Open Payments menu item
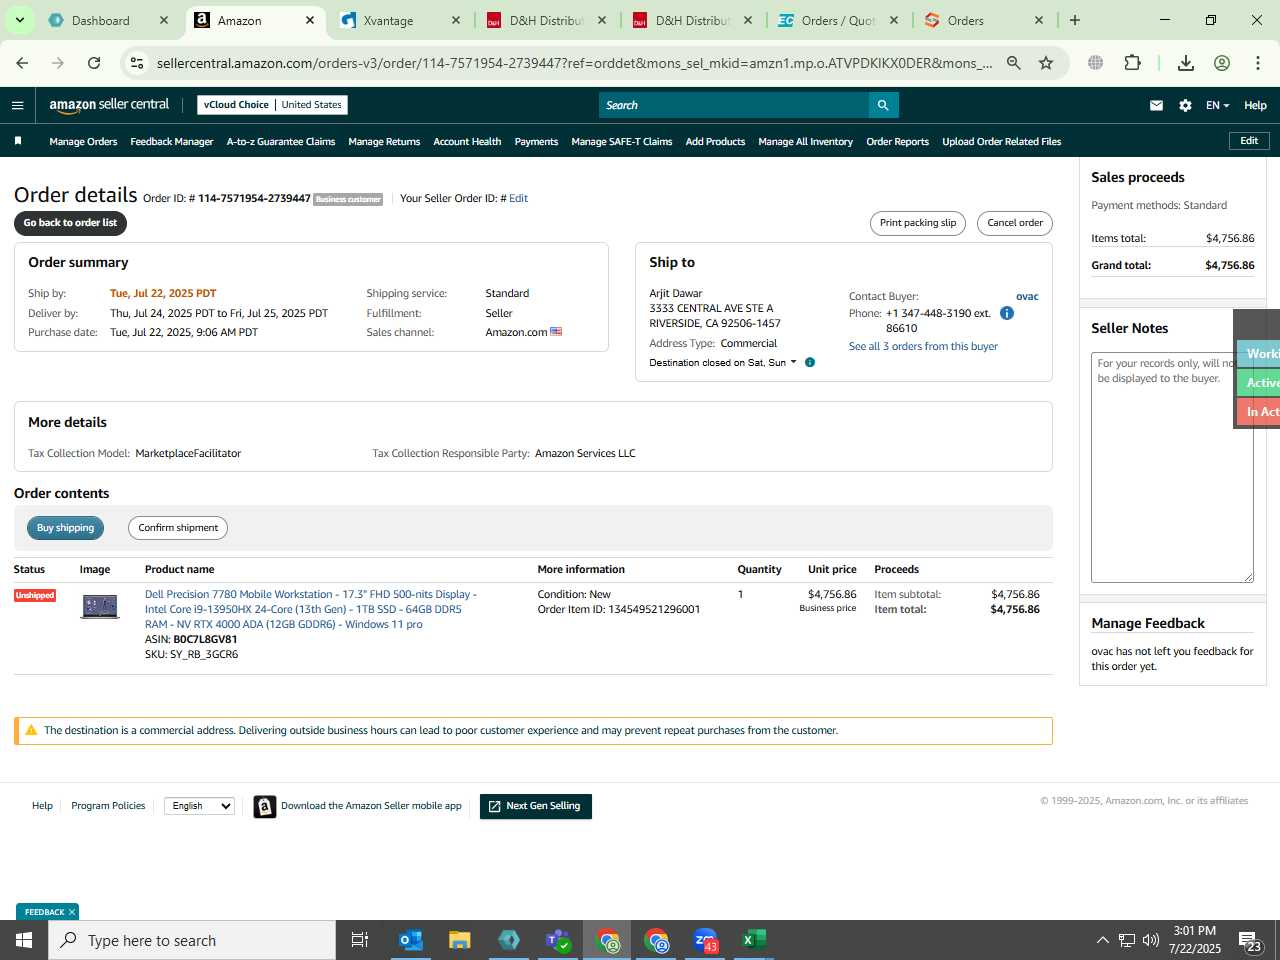 click(536, 141)
